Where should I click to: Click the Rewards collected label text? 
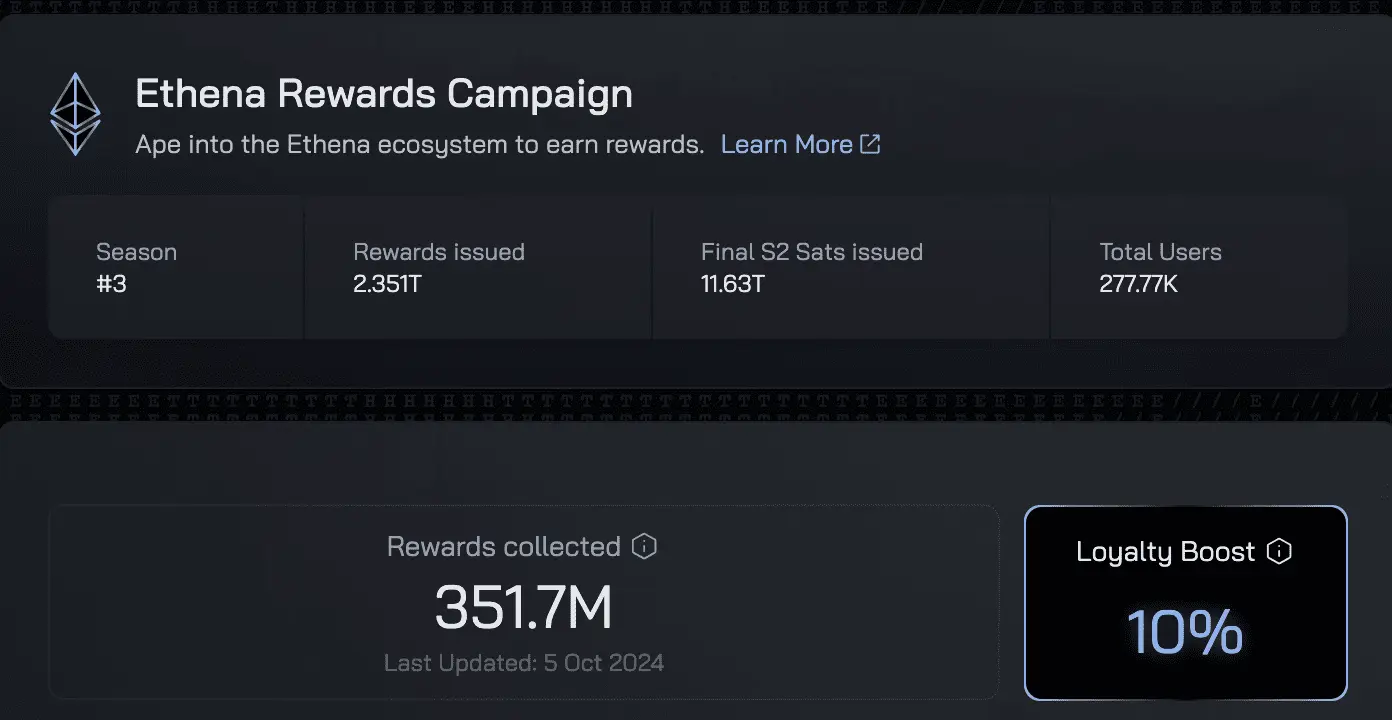click(x=504, y=546)
